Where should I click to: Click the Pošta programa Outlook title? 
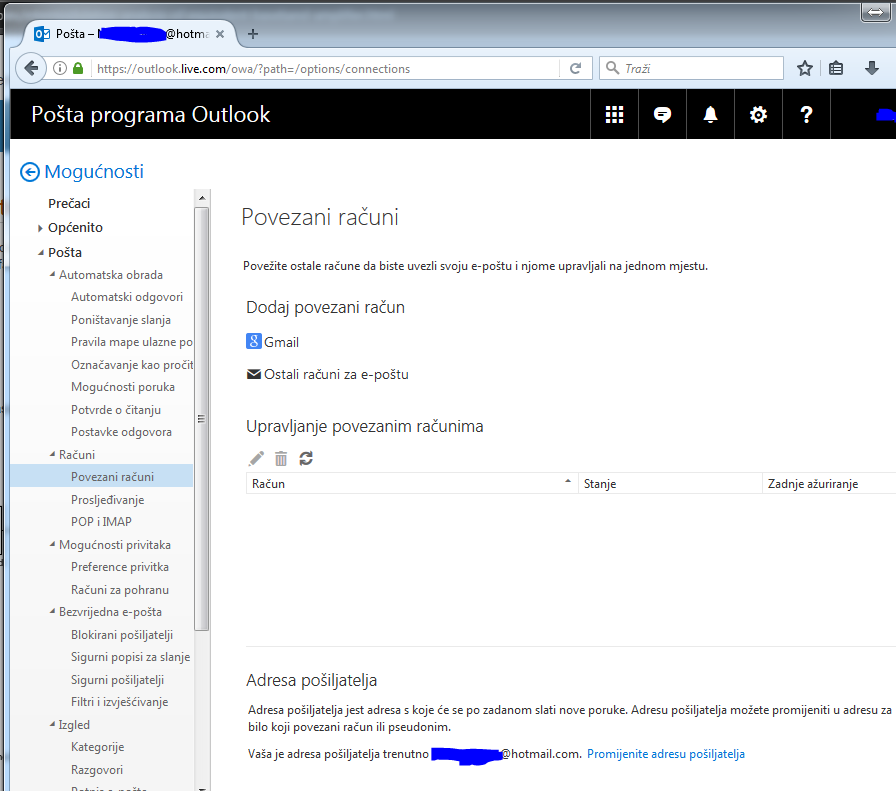(x=150, y=115)
